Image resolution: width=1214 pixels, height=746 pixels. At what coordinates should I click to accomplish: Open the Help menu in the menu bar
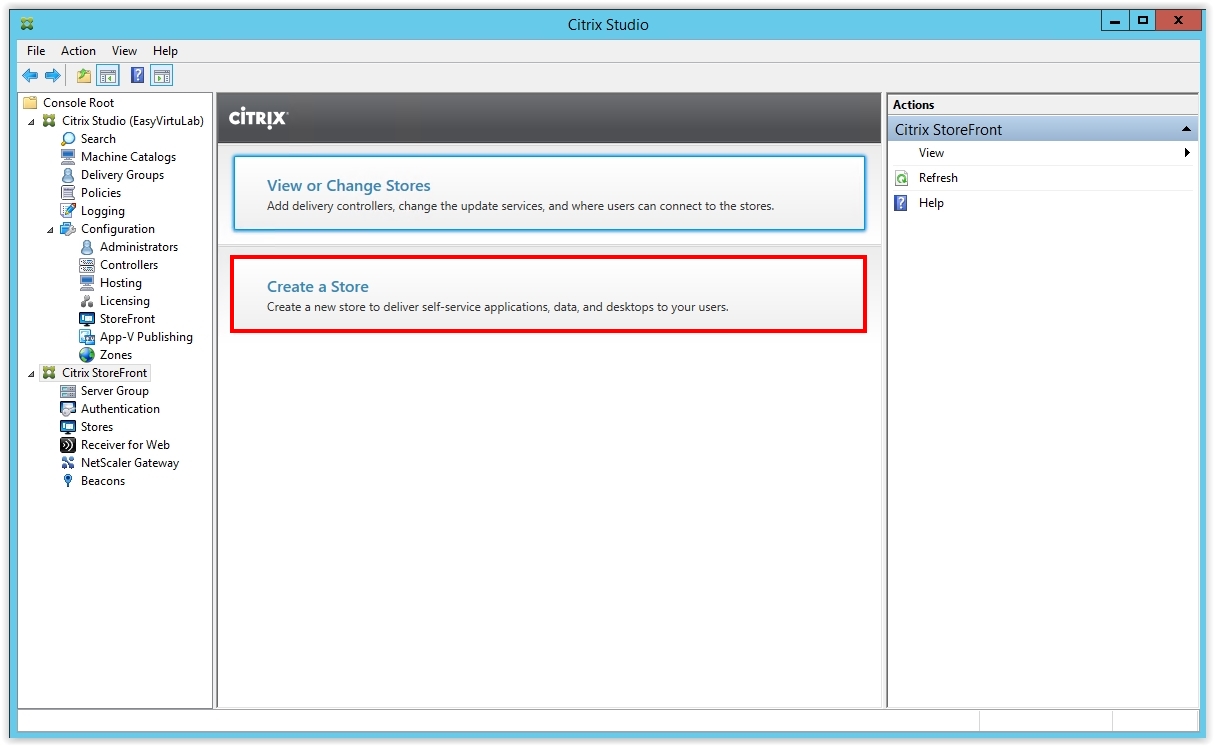(165, 51)
